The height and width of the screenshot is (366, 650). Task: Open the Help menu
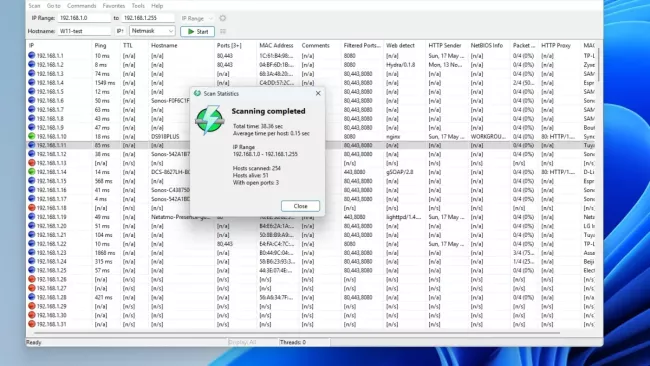click(x=157, y=6)
